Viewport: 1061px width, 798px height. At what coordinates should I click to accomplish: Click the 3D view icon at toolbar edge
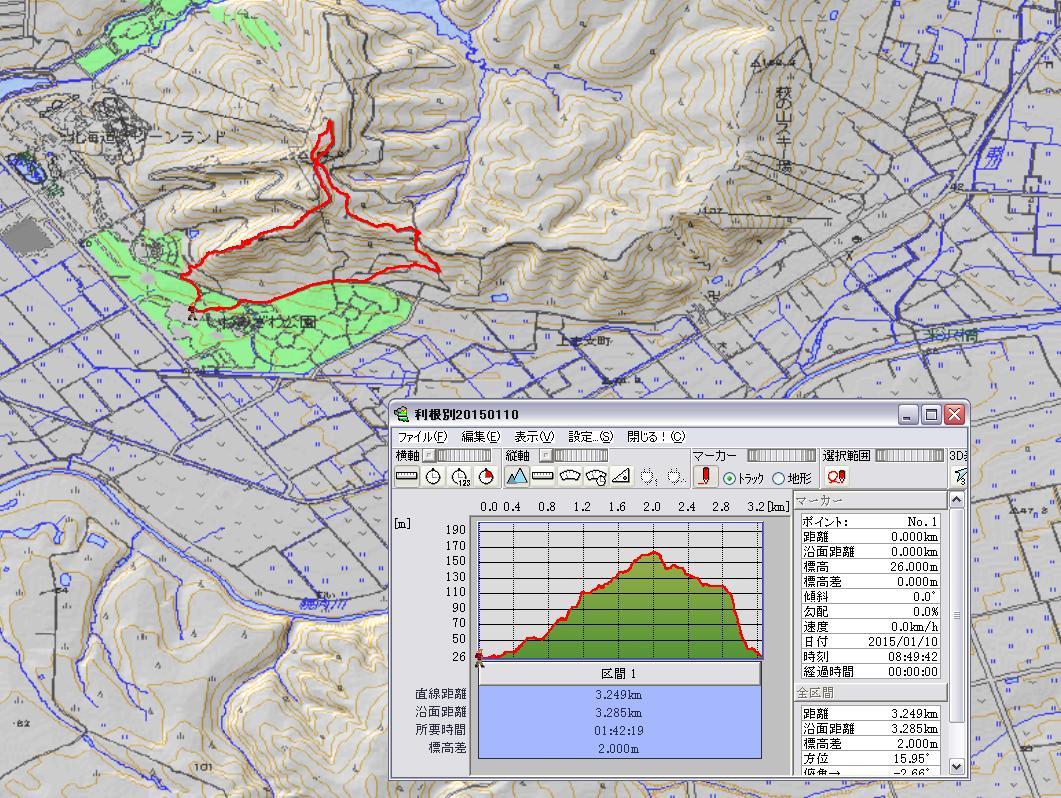click(960, 477)
